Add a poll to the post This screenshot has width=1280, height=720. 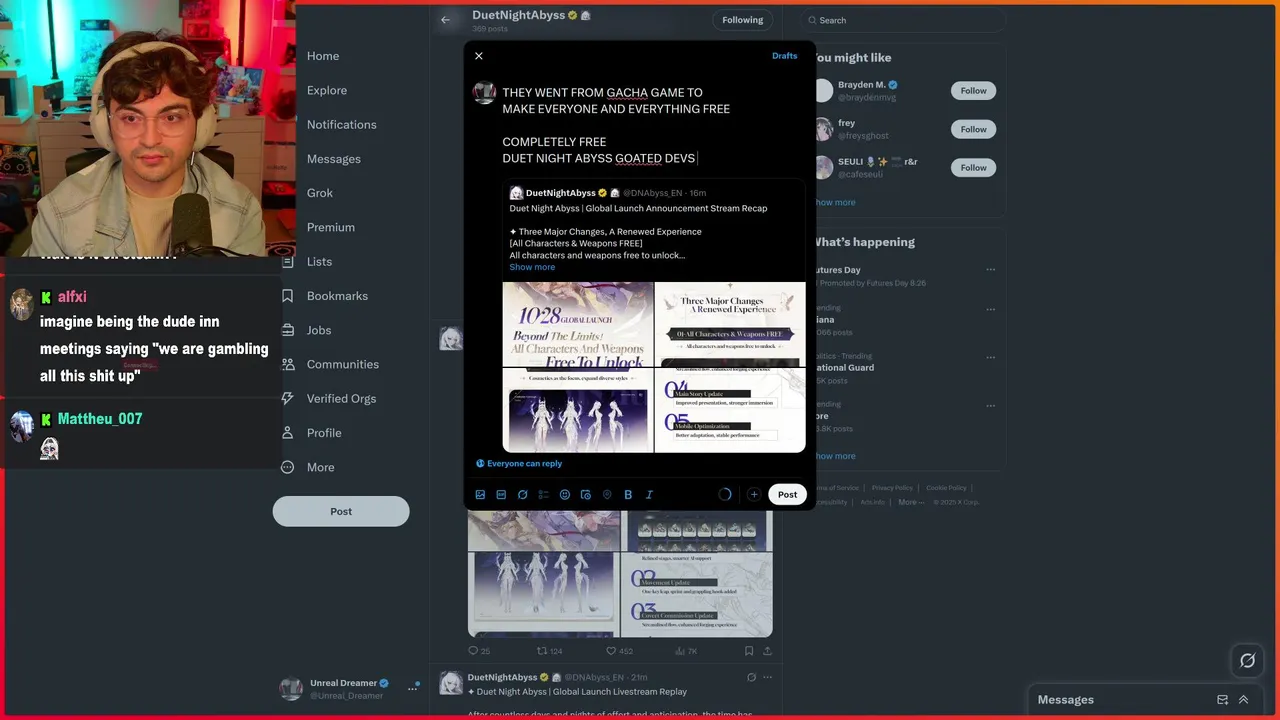click(543, 495)
